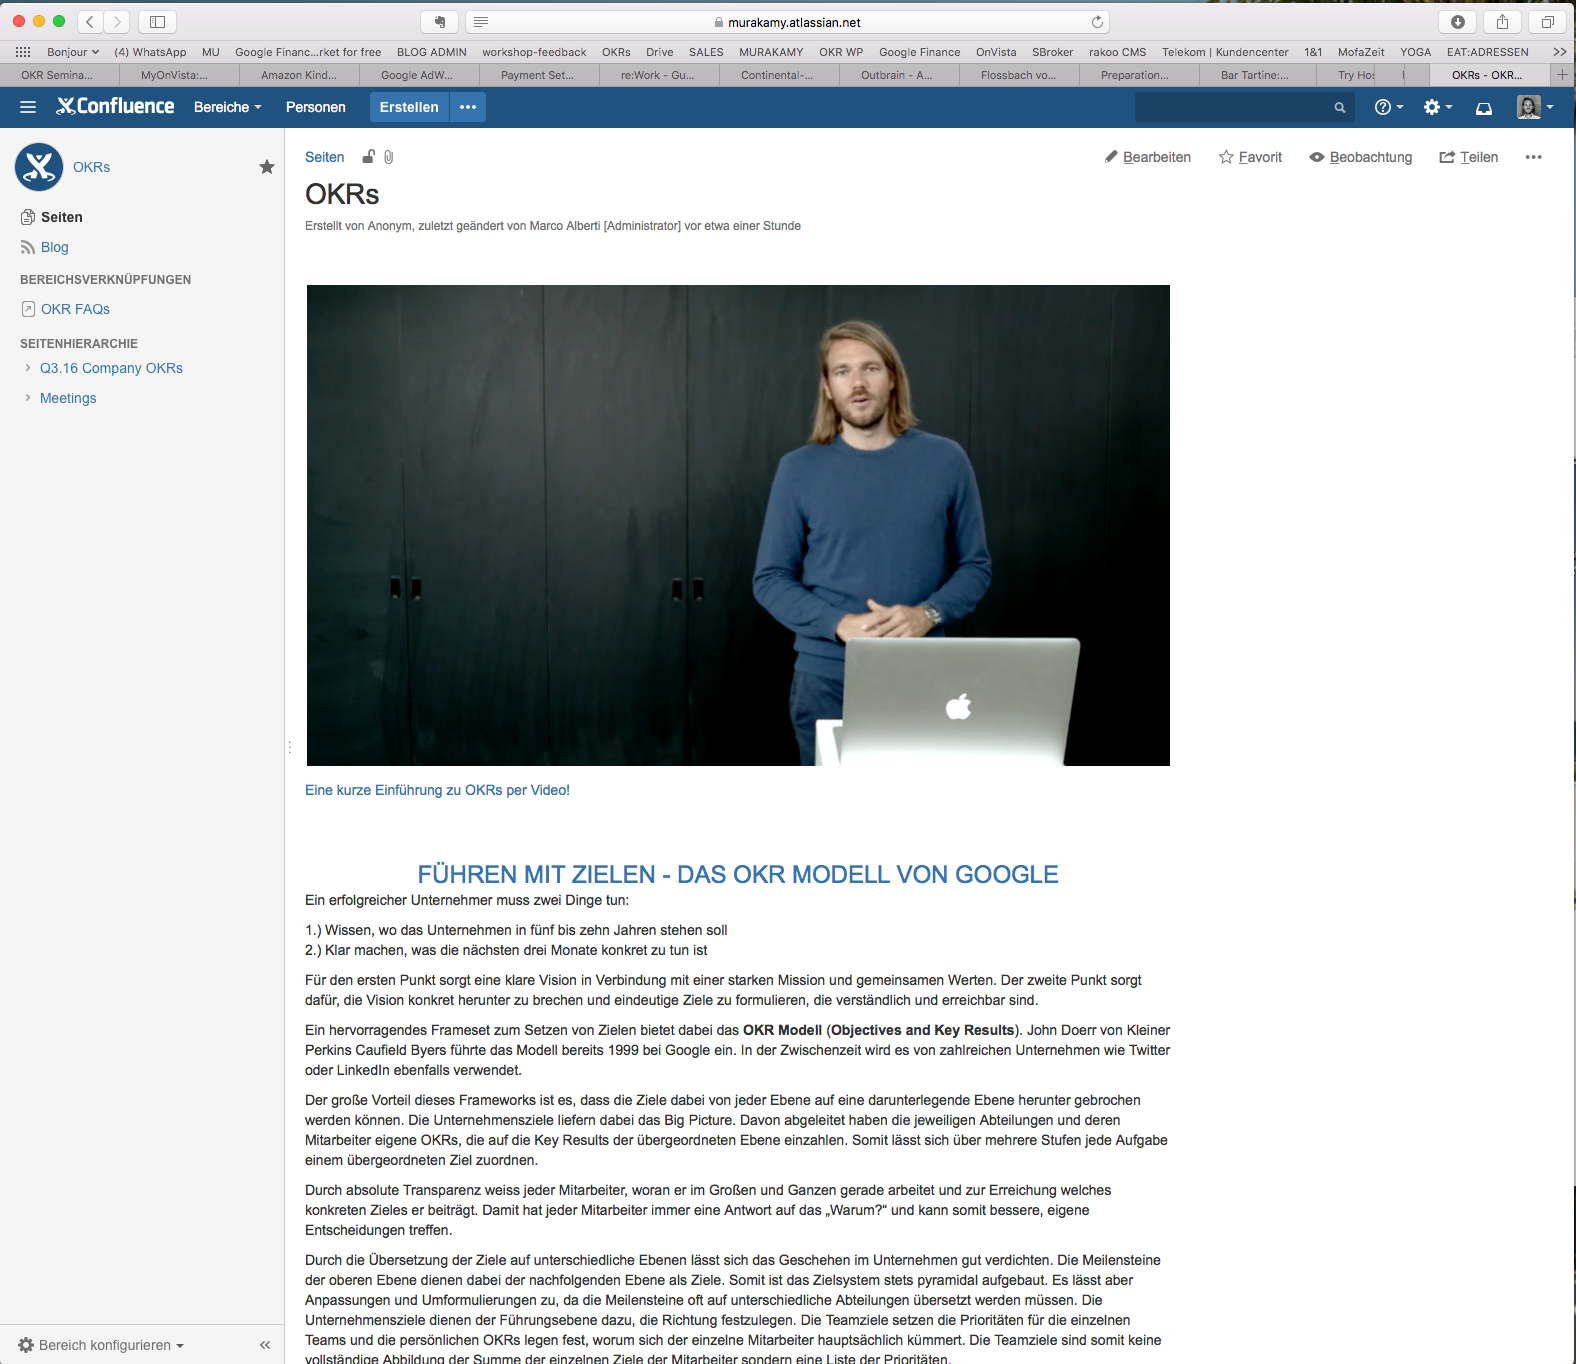Play the OKR introduction video

(738, 525)
